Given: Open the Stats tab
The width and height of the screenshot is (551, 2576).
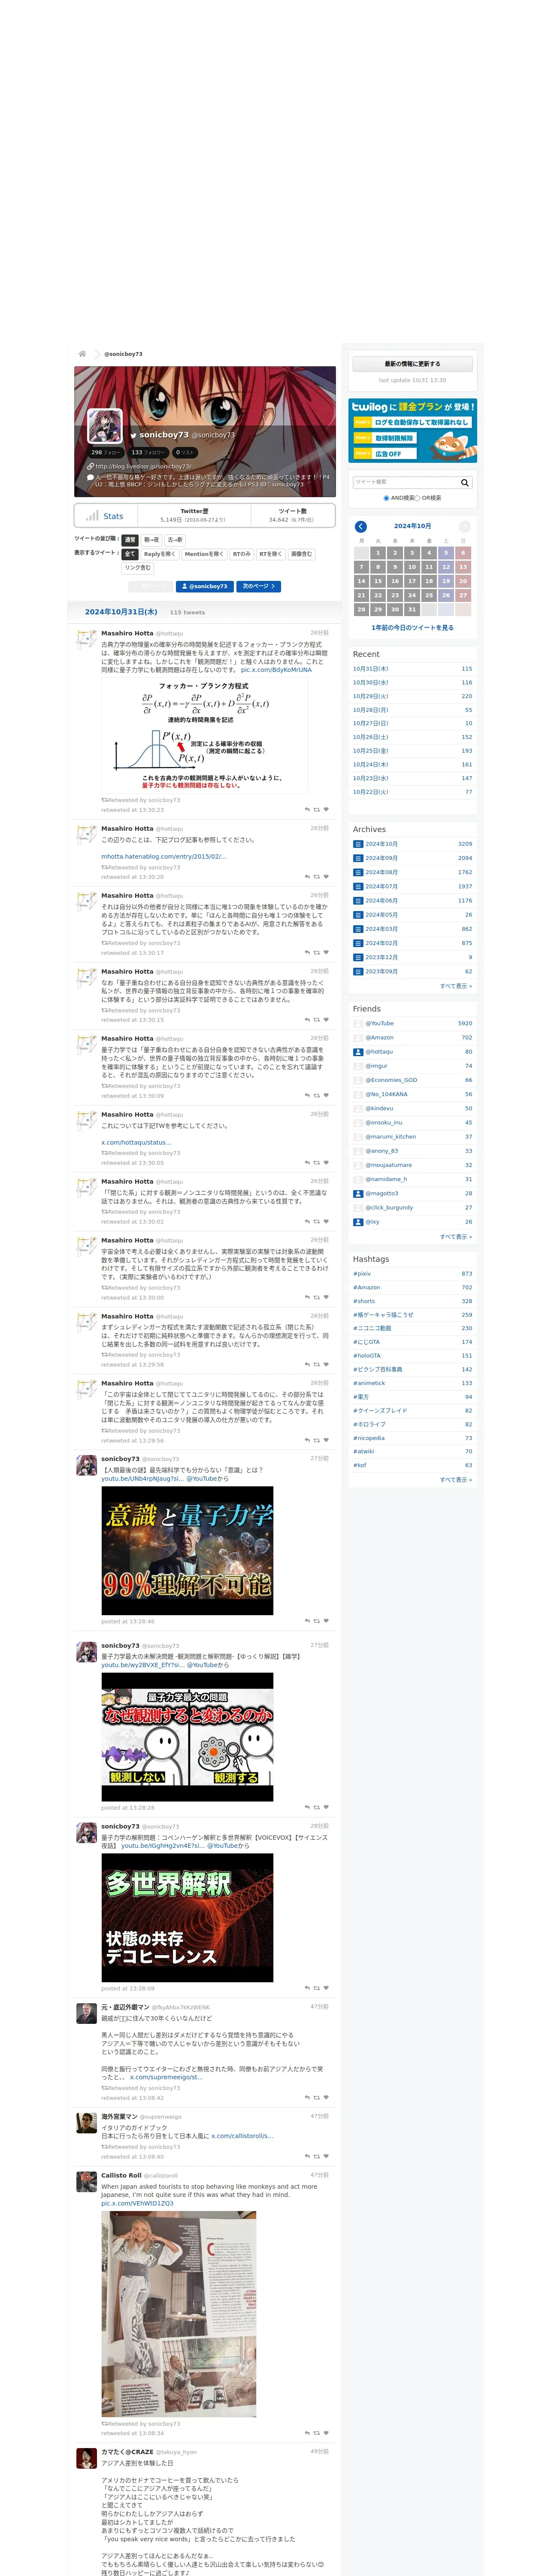Looking at the screenshot, I should point(105,516).
